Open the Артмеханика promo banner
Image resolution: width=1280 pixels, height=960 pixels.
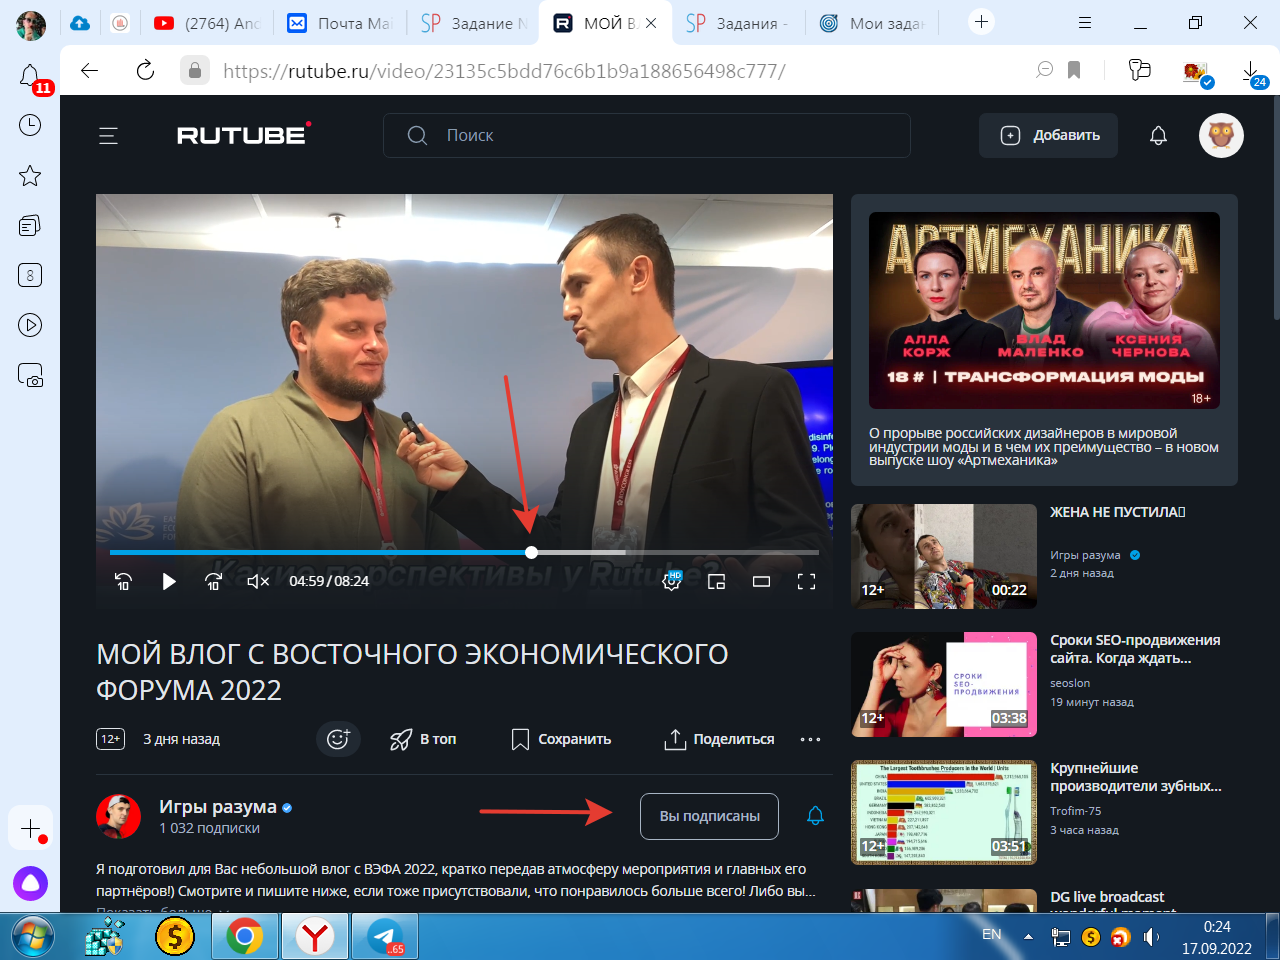tap(1044, 340)
